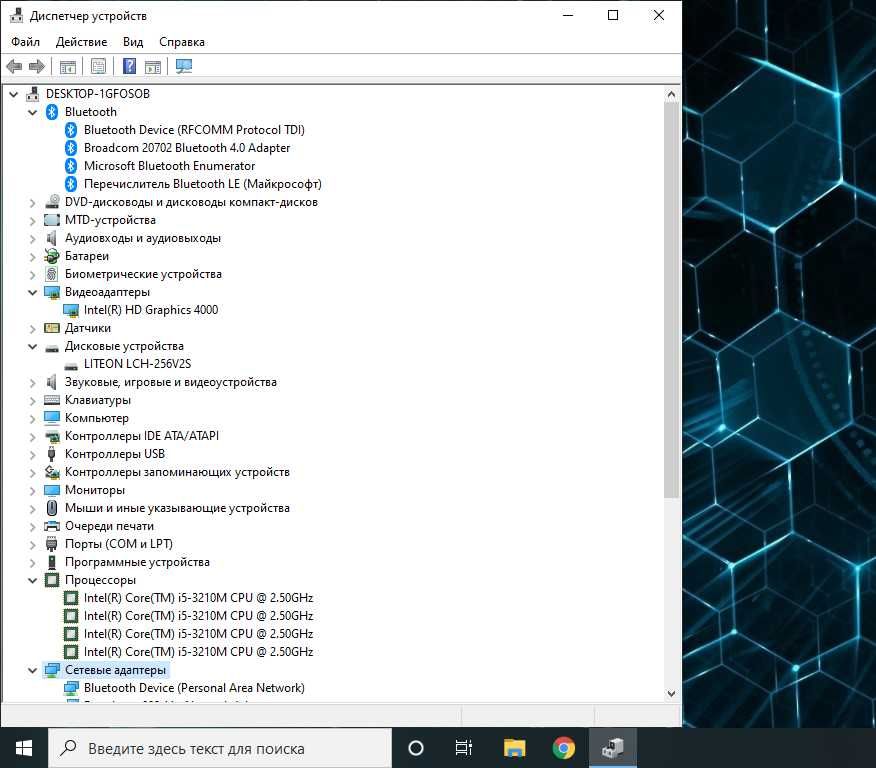
Task: Open the Файл menu
Action: tap(25, 42)
